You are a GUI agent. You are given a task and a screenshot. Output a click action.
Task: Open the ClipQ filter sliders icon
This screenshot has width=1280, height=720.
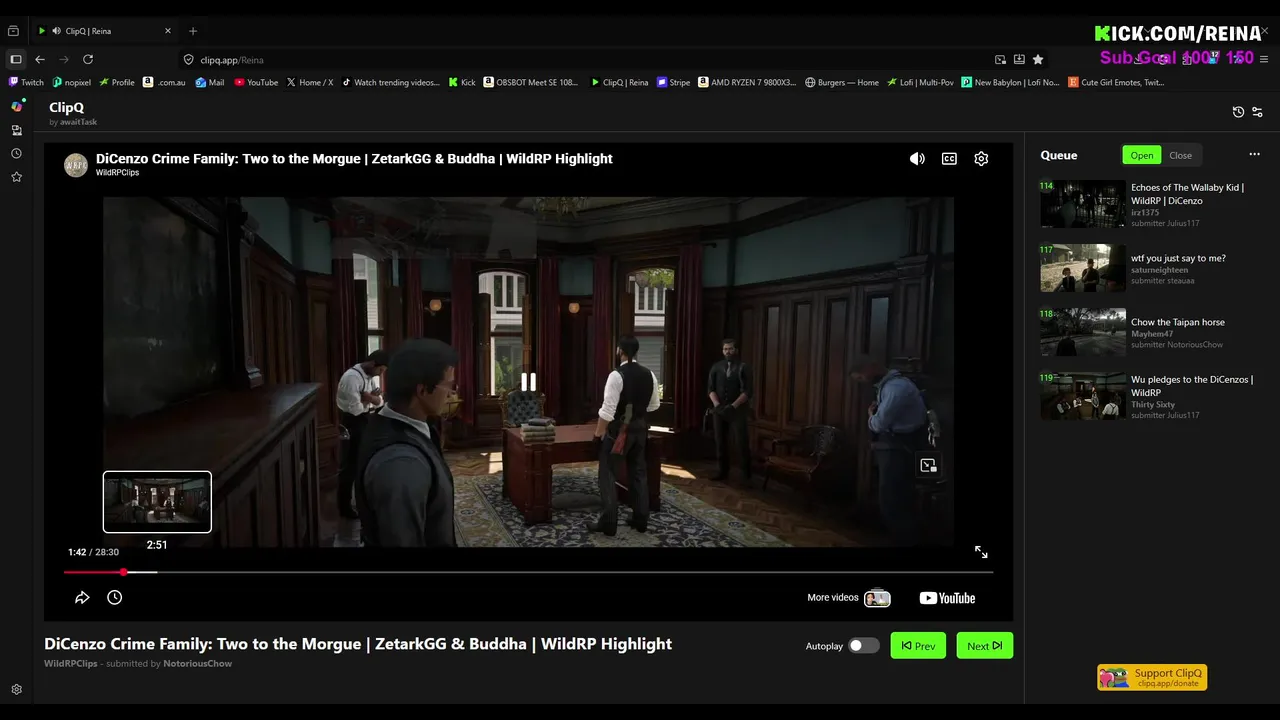[1257, 112]
